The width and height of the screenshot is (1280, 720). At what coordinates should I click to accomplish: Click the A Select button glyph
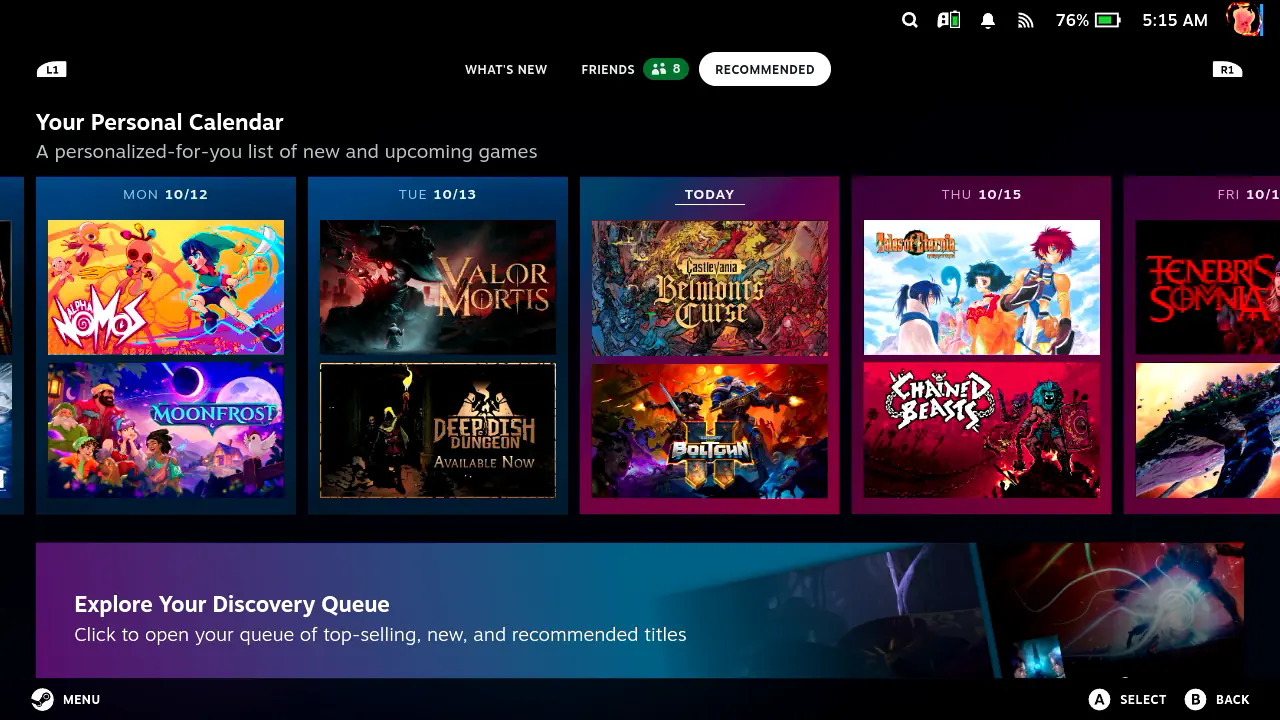point(1100,699)
